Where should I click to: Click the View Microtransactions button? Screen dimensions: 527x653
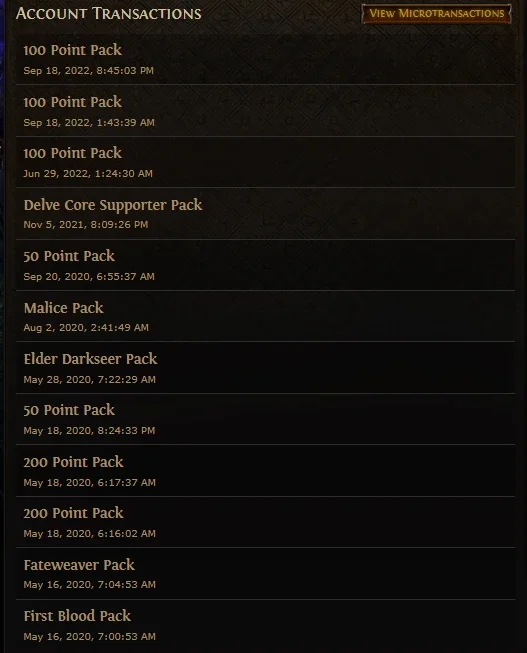pos(436,14)
